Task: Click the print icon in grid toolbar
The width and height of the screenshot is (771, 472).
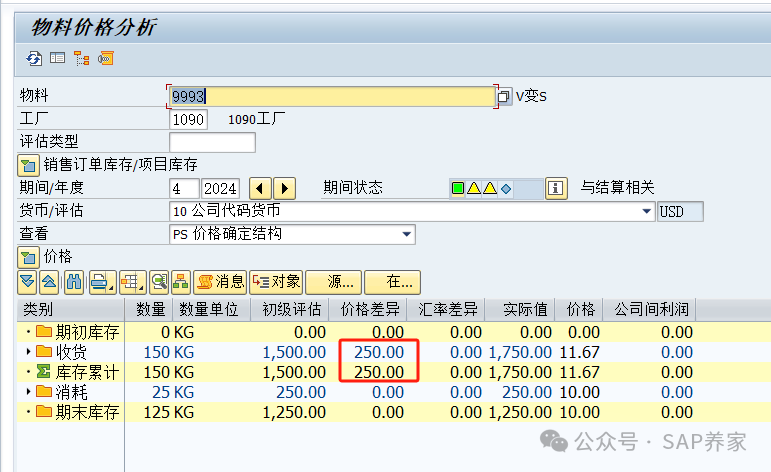Action: (102, 282)
